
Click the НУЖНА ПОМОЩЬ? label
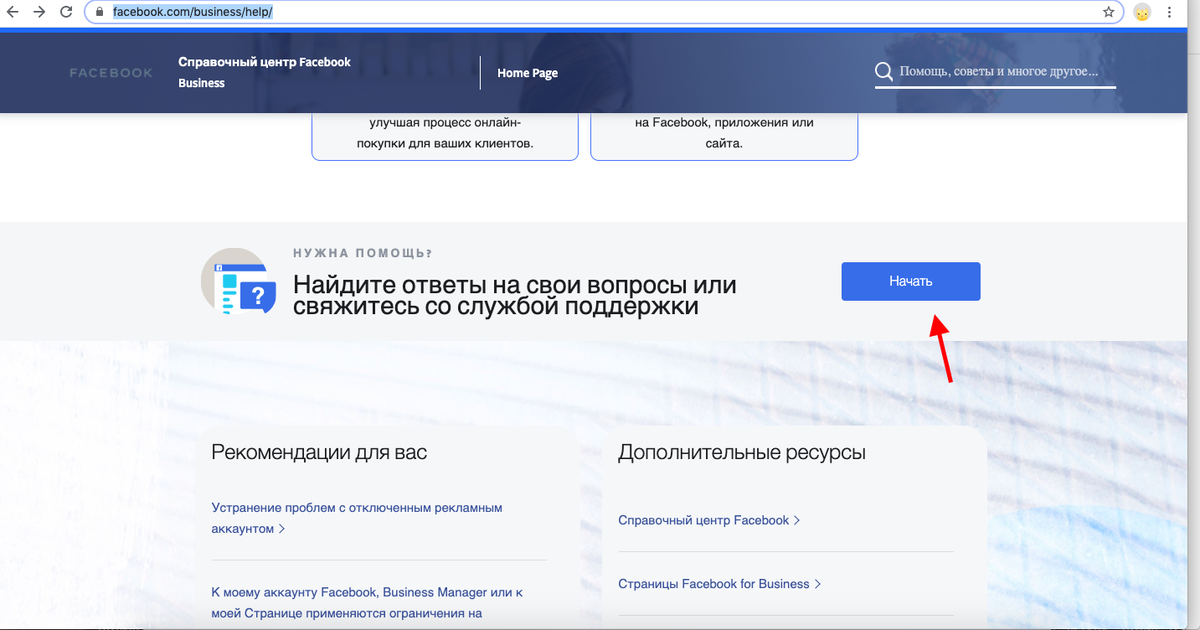click(x=363, y=254)
